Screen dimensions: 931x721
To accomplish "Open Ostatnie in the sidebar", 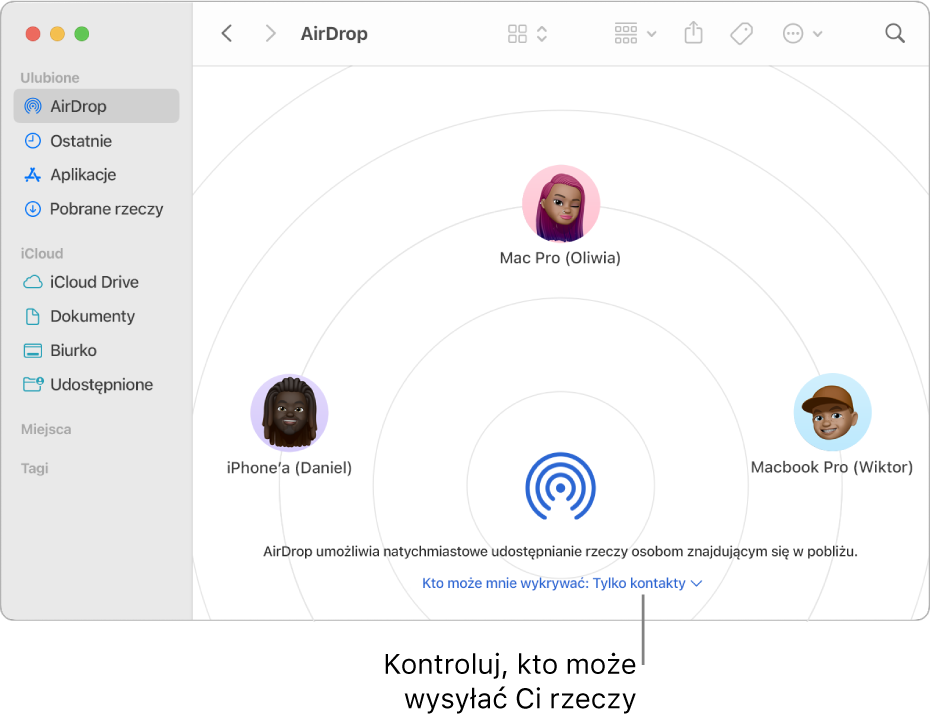I will (x=96, y=141).
